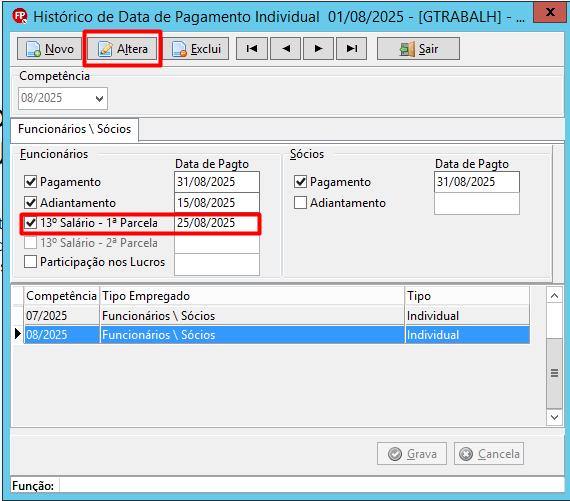Click the Cancela button

point(489,454)
